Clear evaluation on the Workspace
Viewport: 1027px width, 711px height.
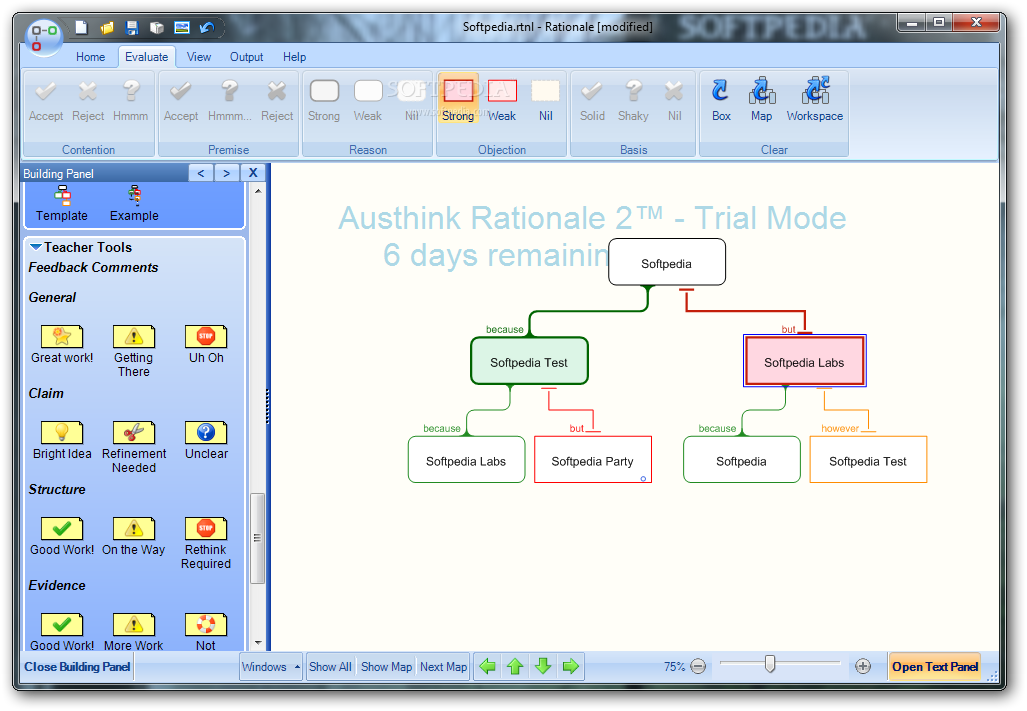815,100
